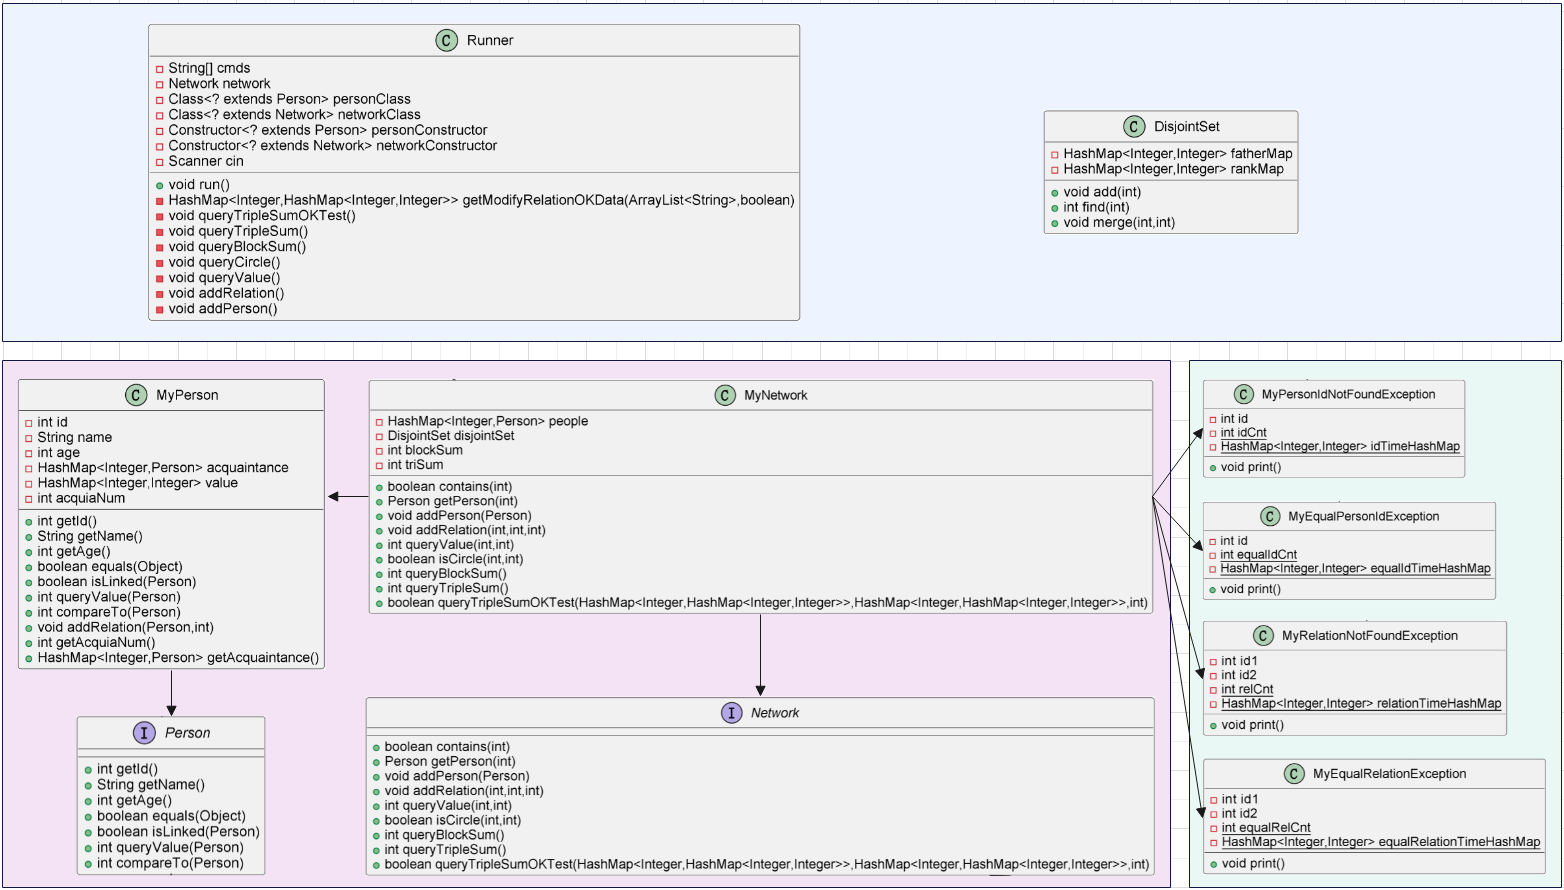This screenshot has width=1564, height=890.
Task: Click the MyRelationNotFoundException class icon
Action: pos(1263,636)
